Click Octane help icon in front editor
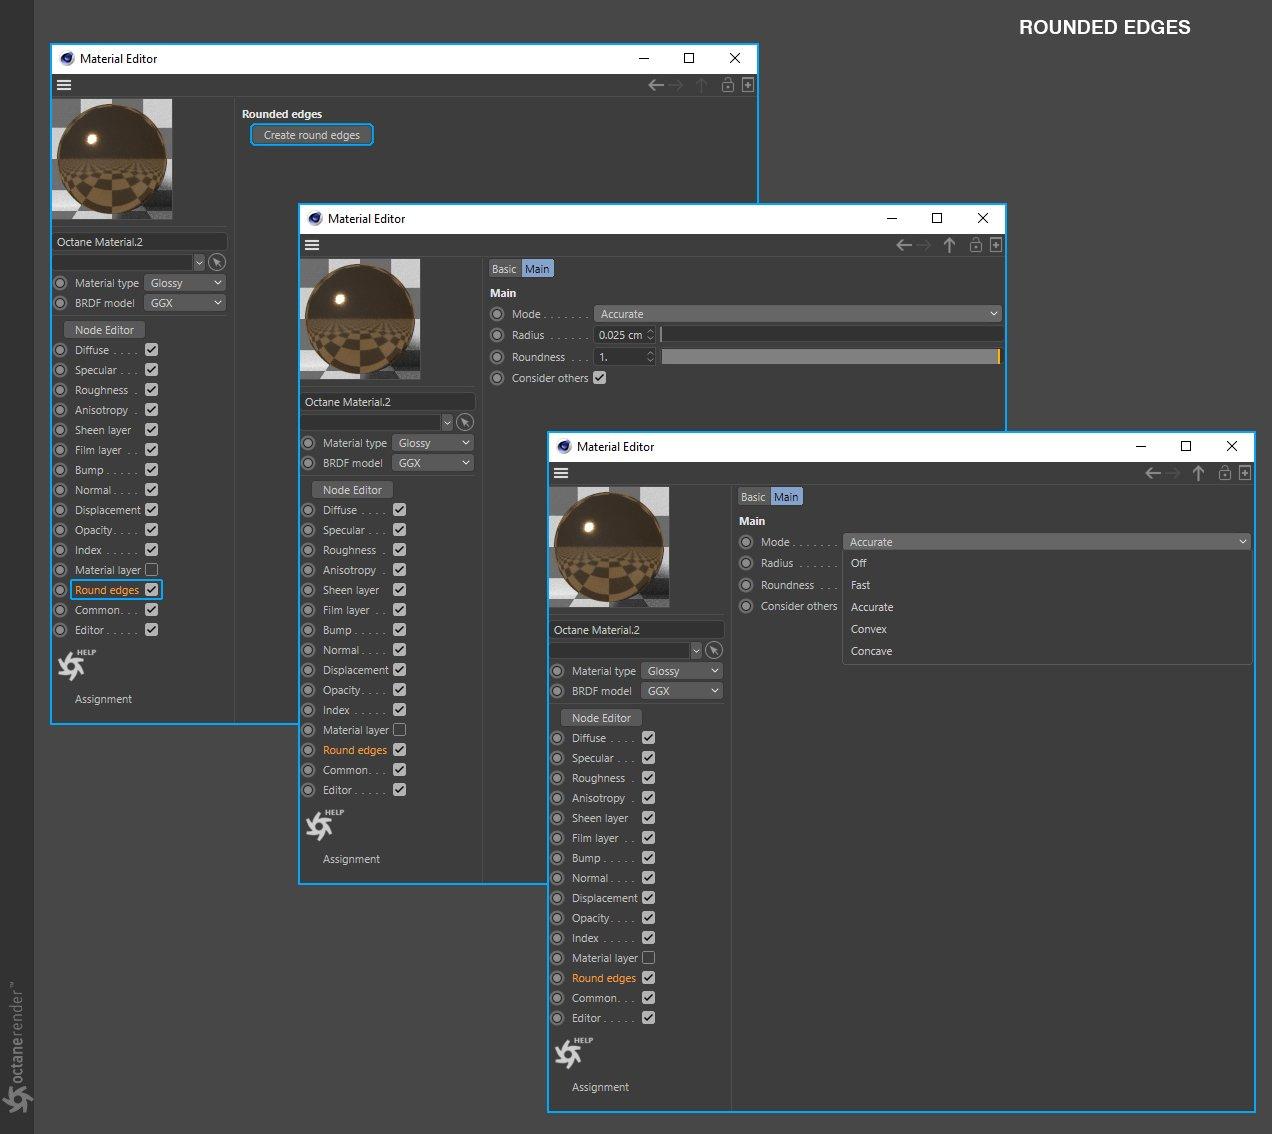The height and width of the screenshot is (1134, 1272). (x=572, y=1052)
